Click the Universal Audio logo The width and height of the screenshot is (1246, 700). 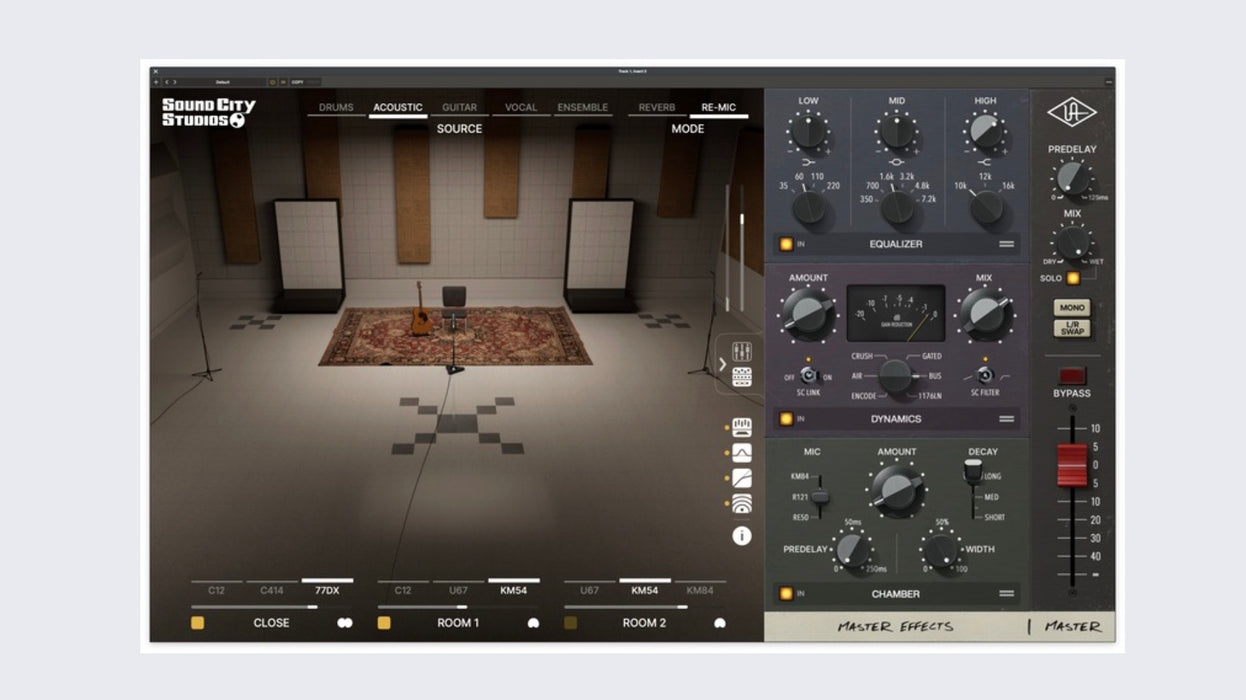pos(1071,112)
